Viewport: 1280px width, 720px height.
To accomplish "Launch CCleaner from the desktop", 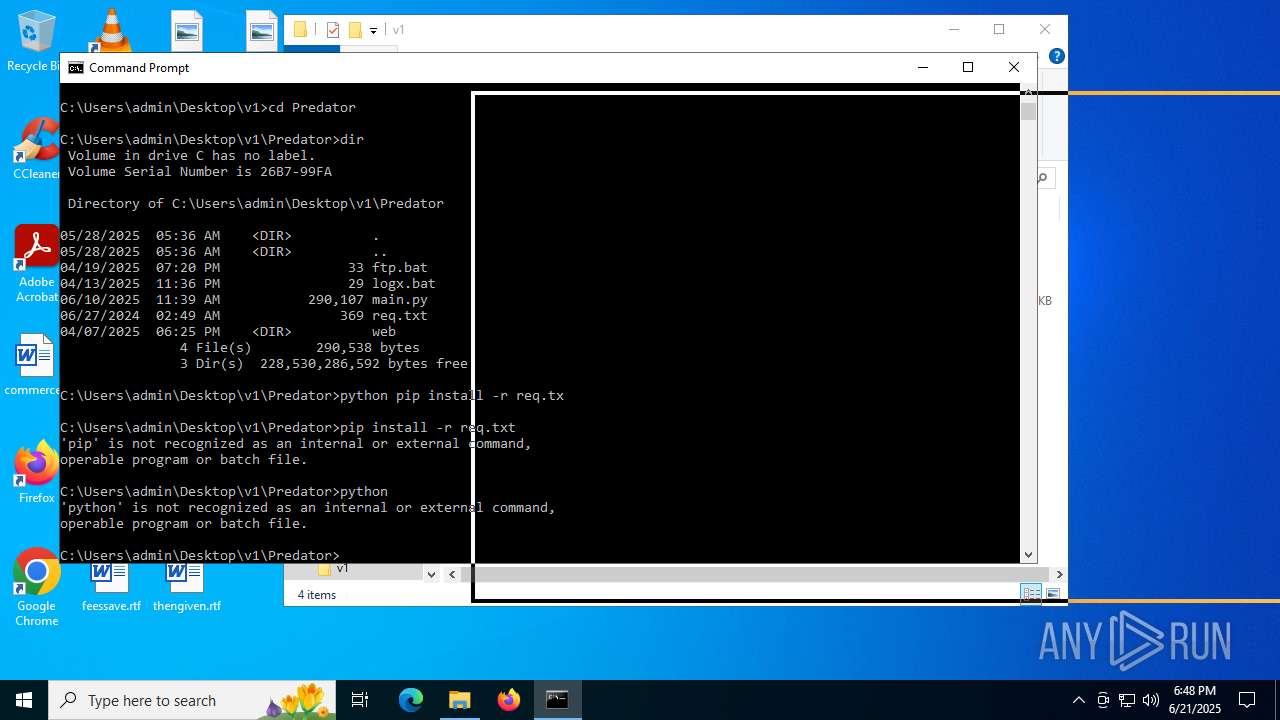I will pyautogui.click(x=36, y=150).
